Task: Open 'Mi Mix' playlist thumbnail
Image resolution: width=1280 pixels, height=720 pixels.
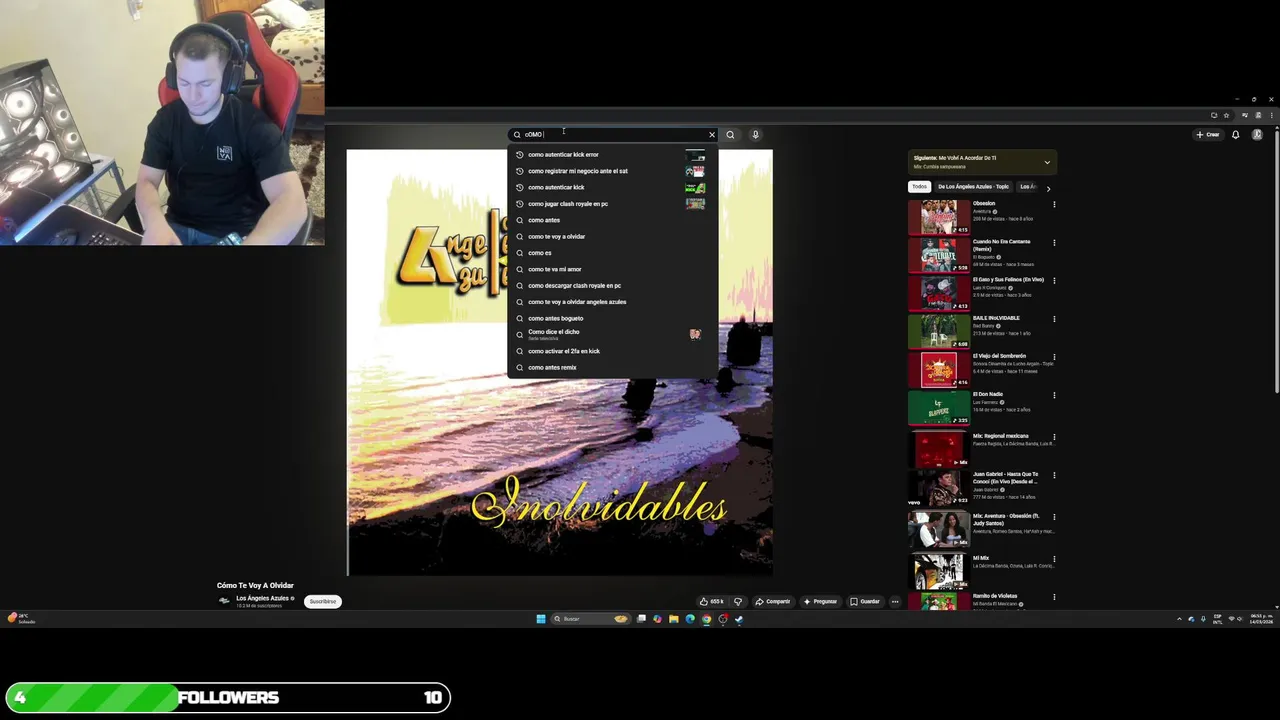Action: tap(938, 572)
